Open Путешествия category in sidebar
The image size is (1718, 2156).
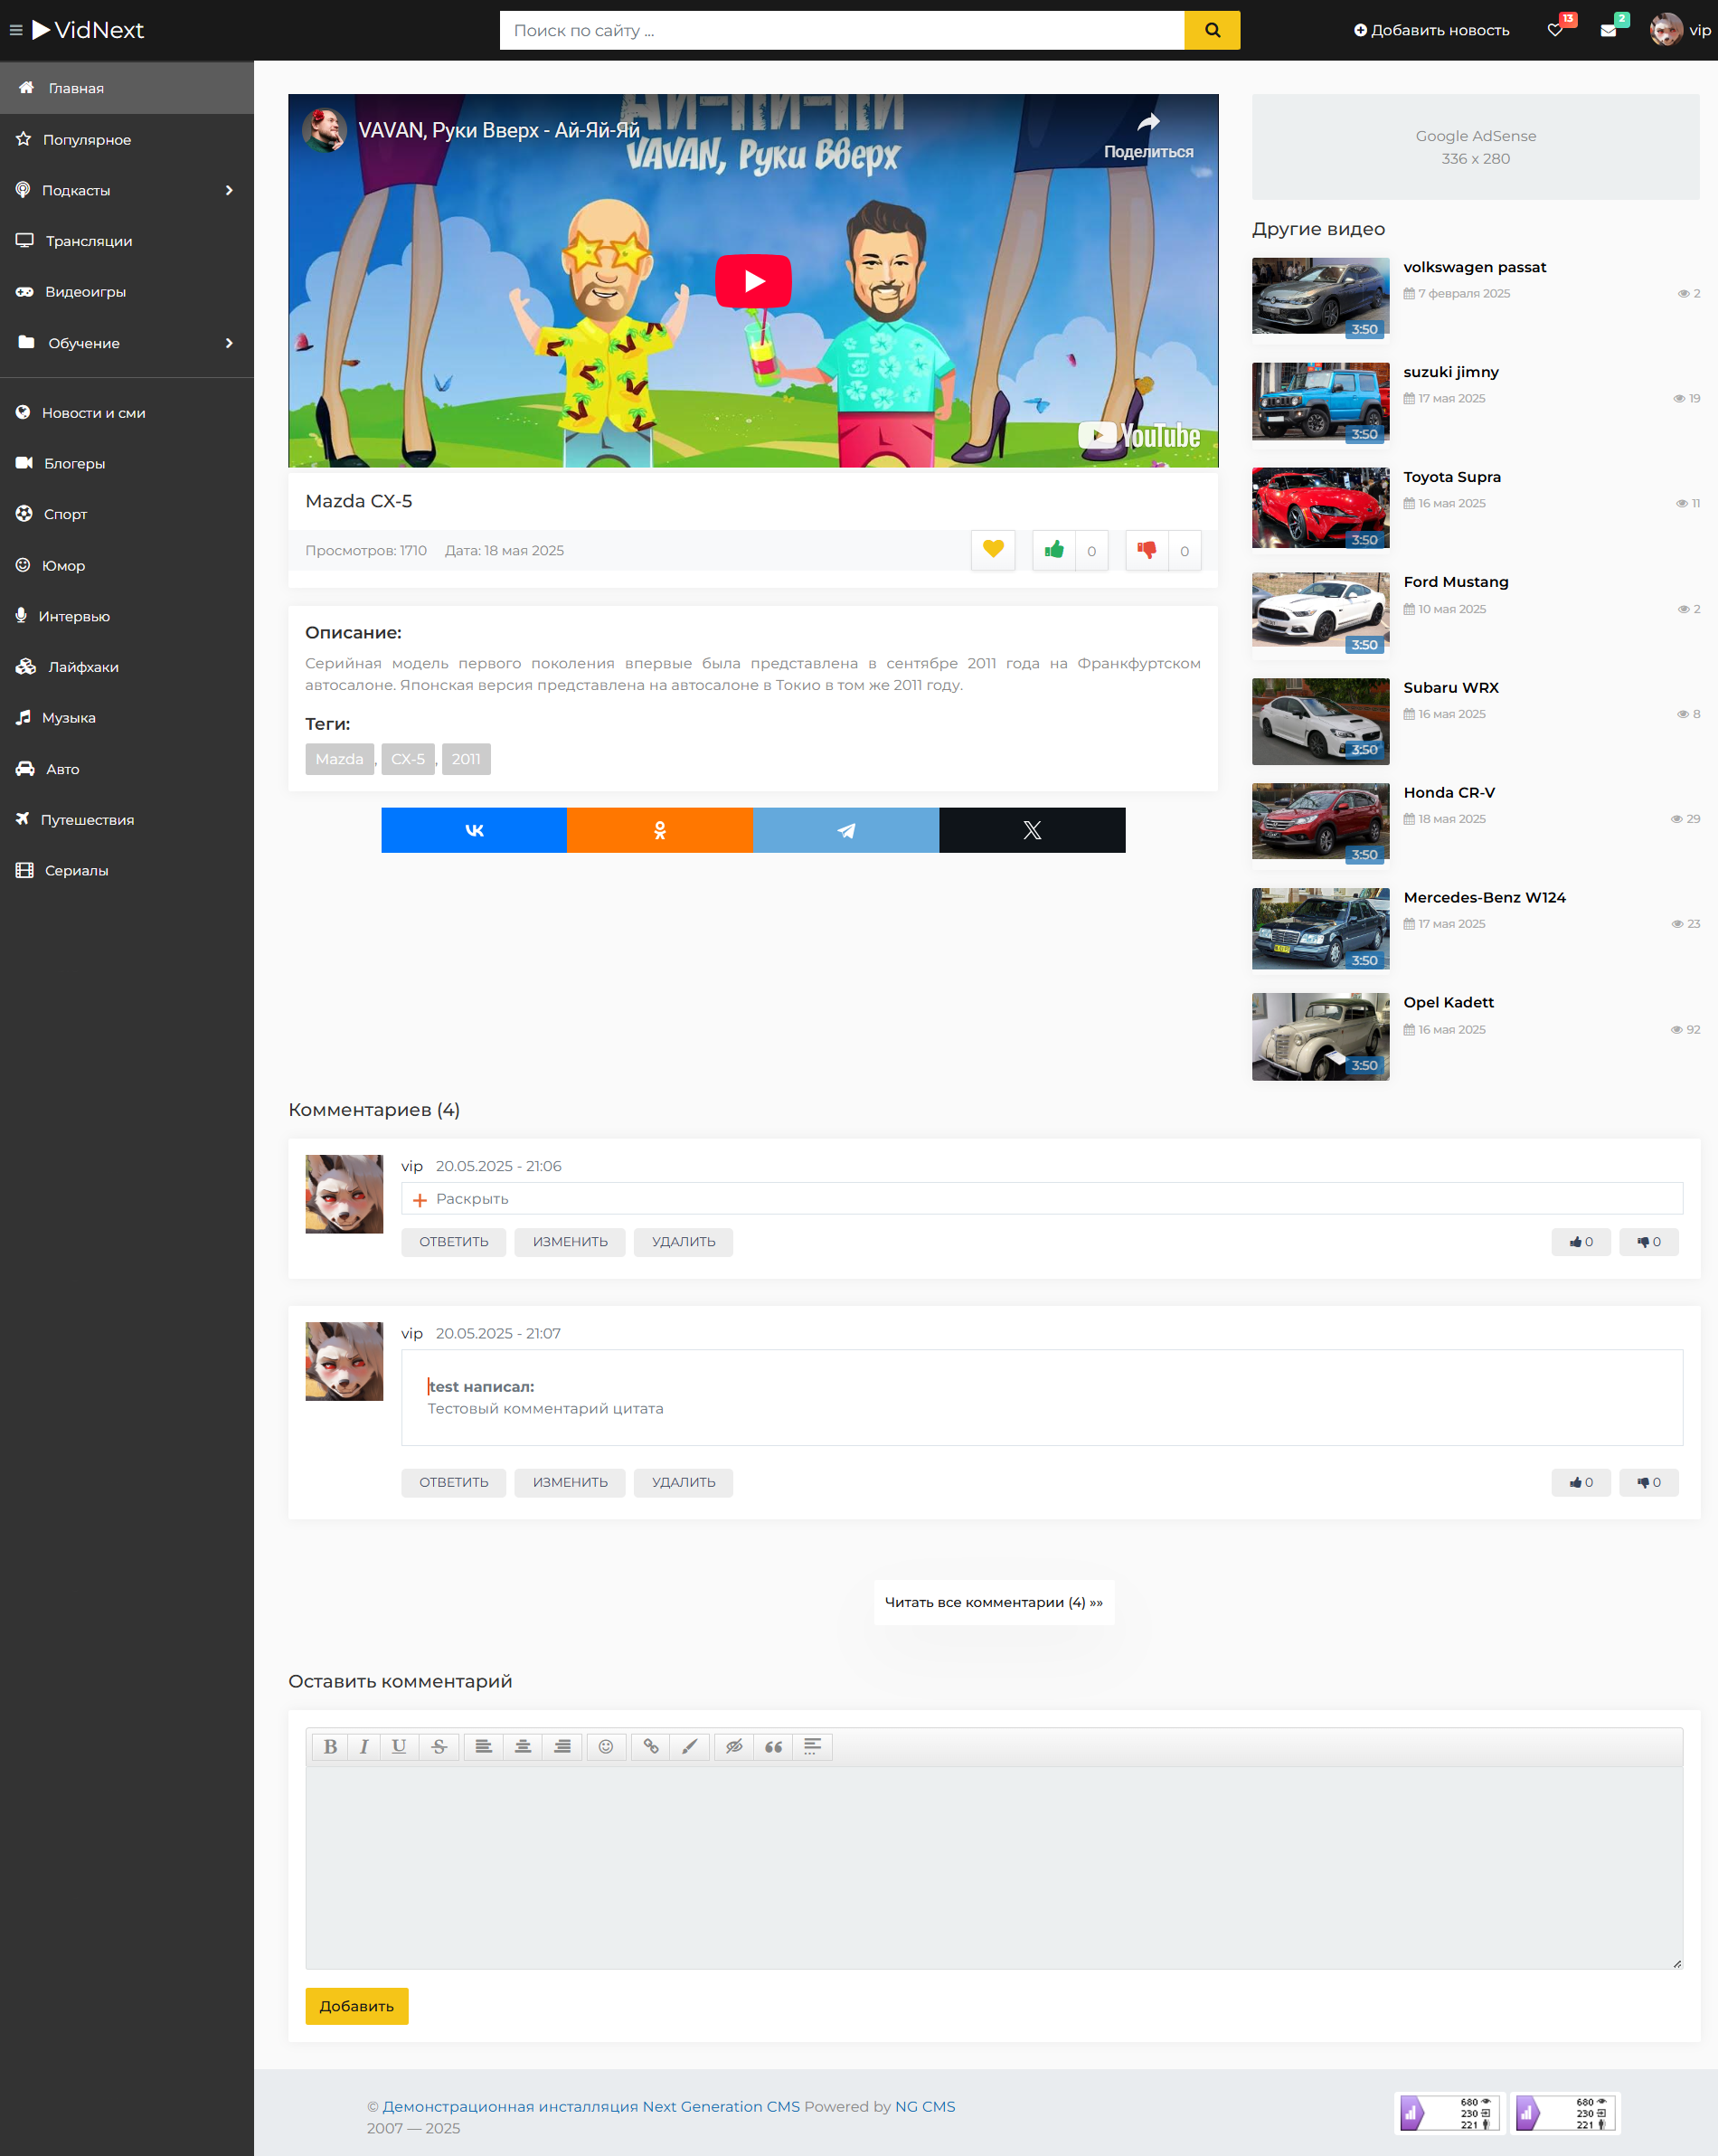[127, 820]
